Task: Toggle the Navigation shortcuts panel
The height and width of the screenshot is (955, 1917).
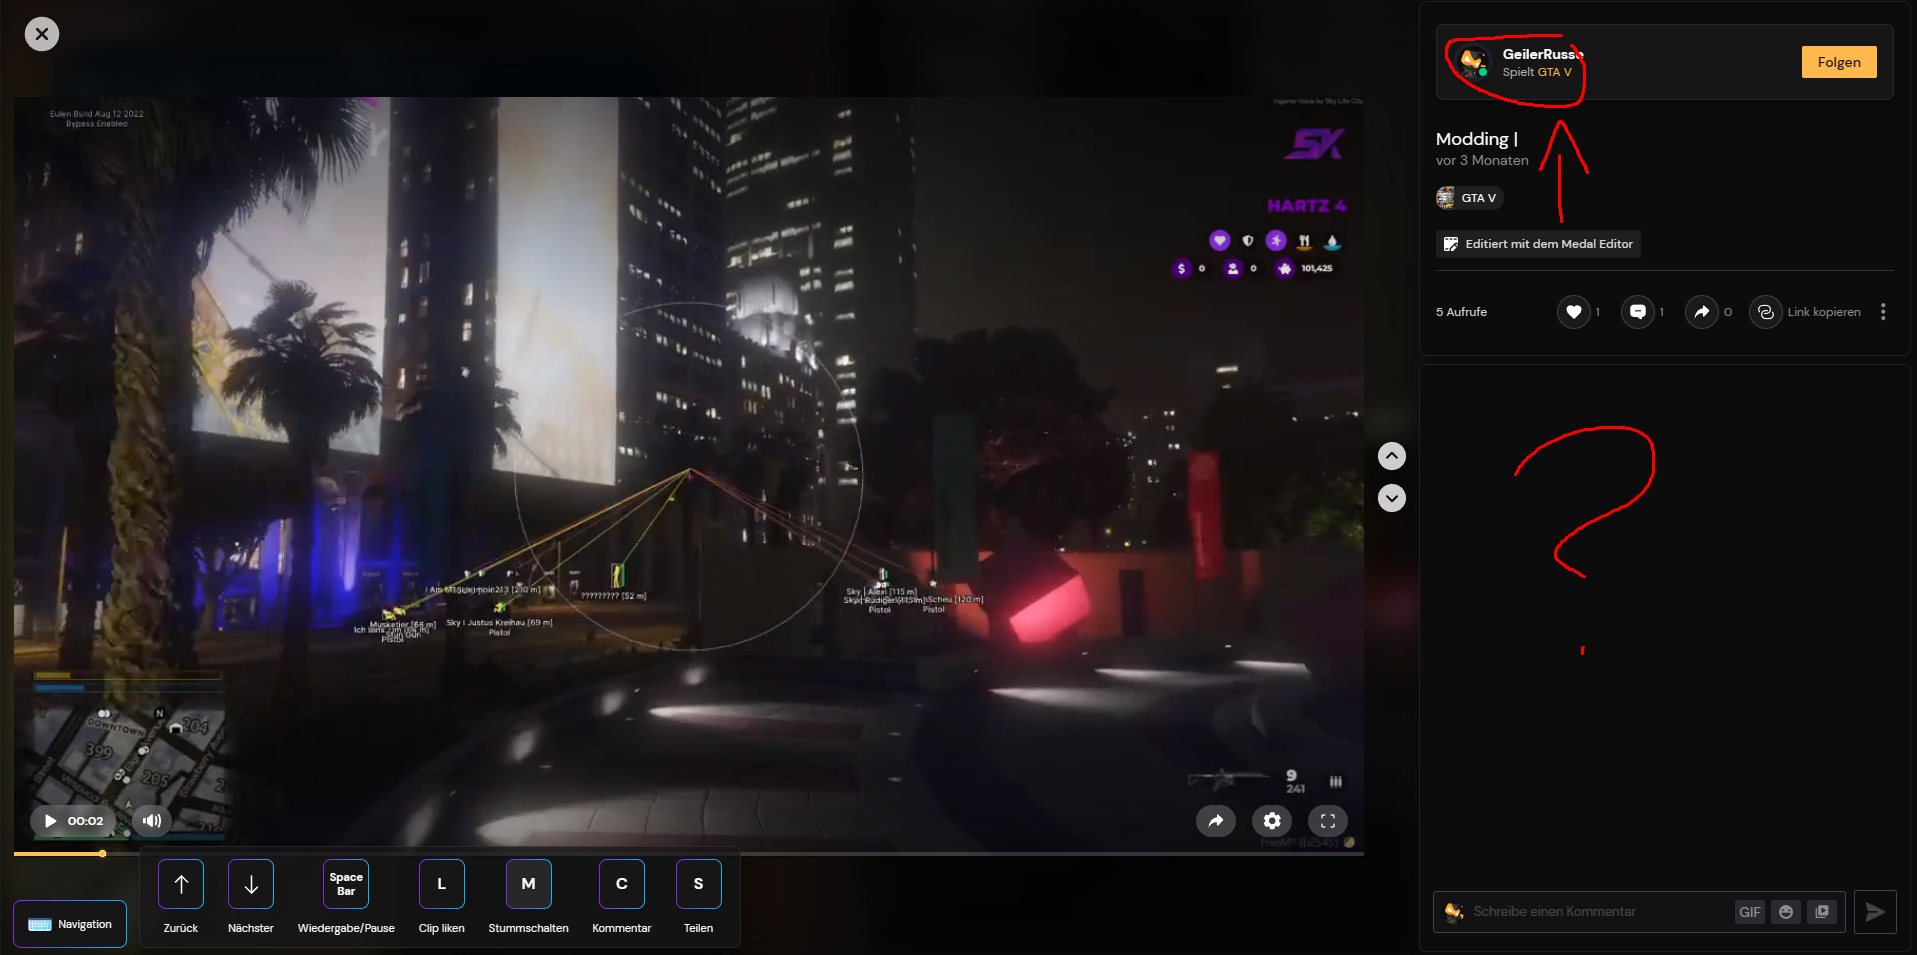Action: click(70, 924)
